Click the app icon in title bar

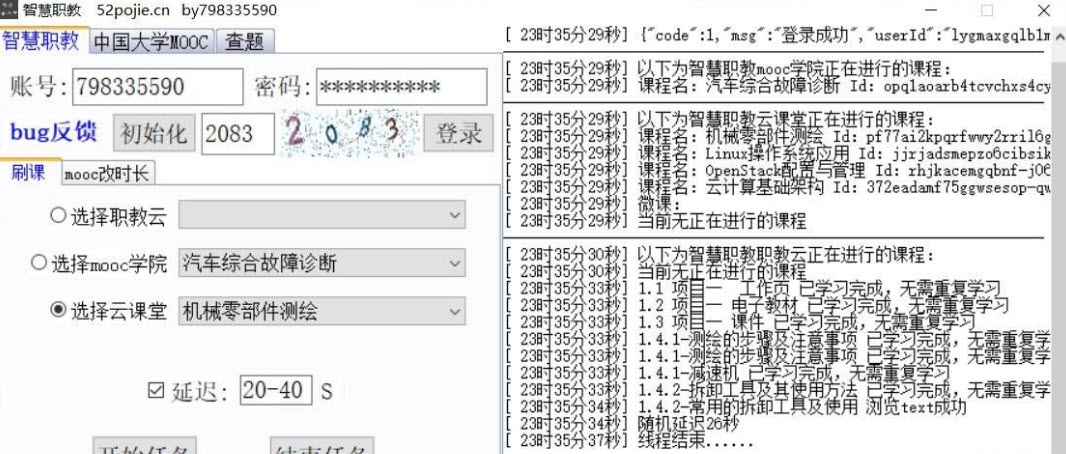pyautogui.click(x=8, y=10)
